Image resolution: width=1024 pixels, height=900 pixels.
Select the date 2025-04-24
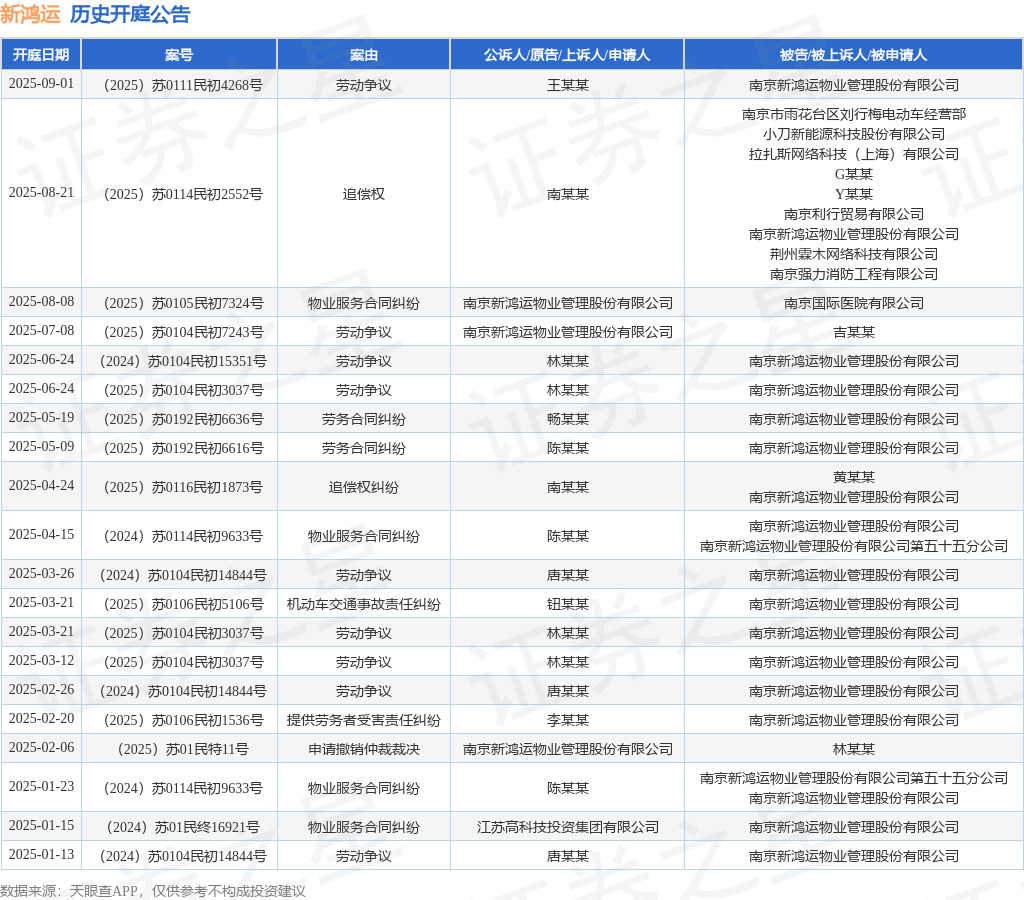click(41, 486)
